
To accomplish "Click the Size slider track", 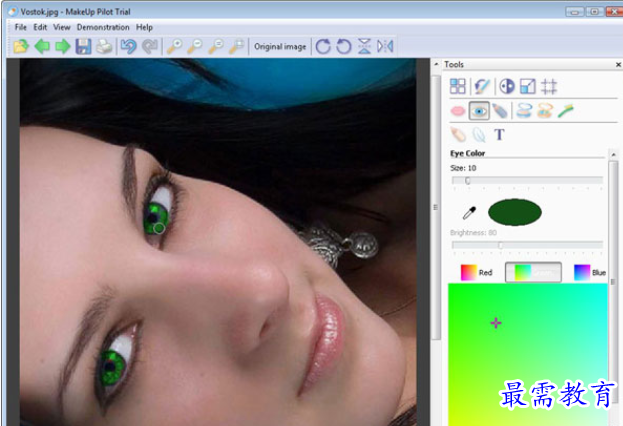I will click(x=527, y=181).
